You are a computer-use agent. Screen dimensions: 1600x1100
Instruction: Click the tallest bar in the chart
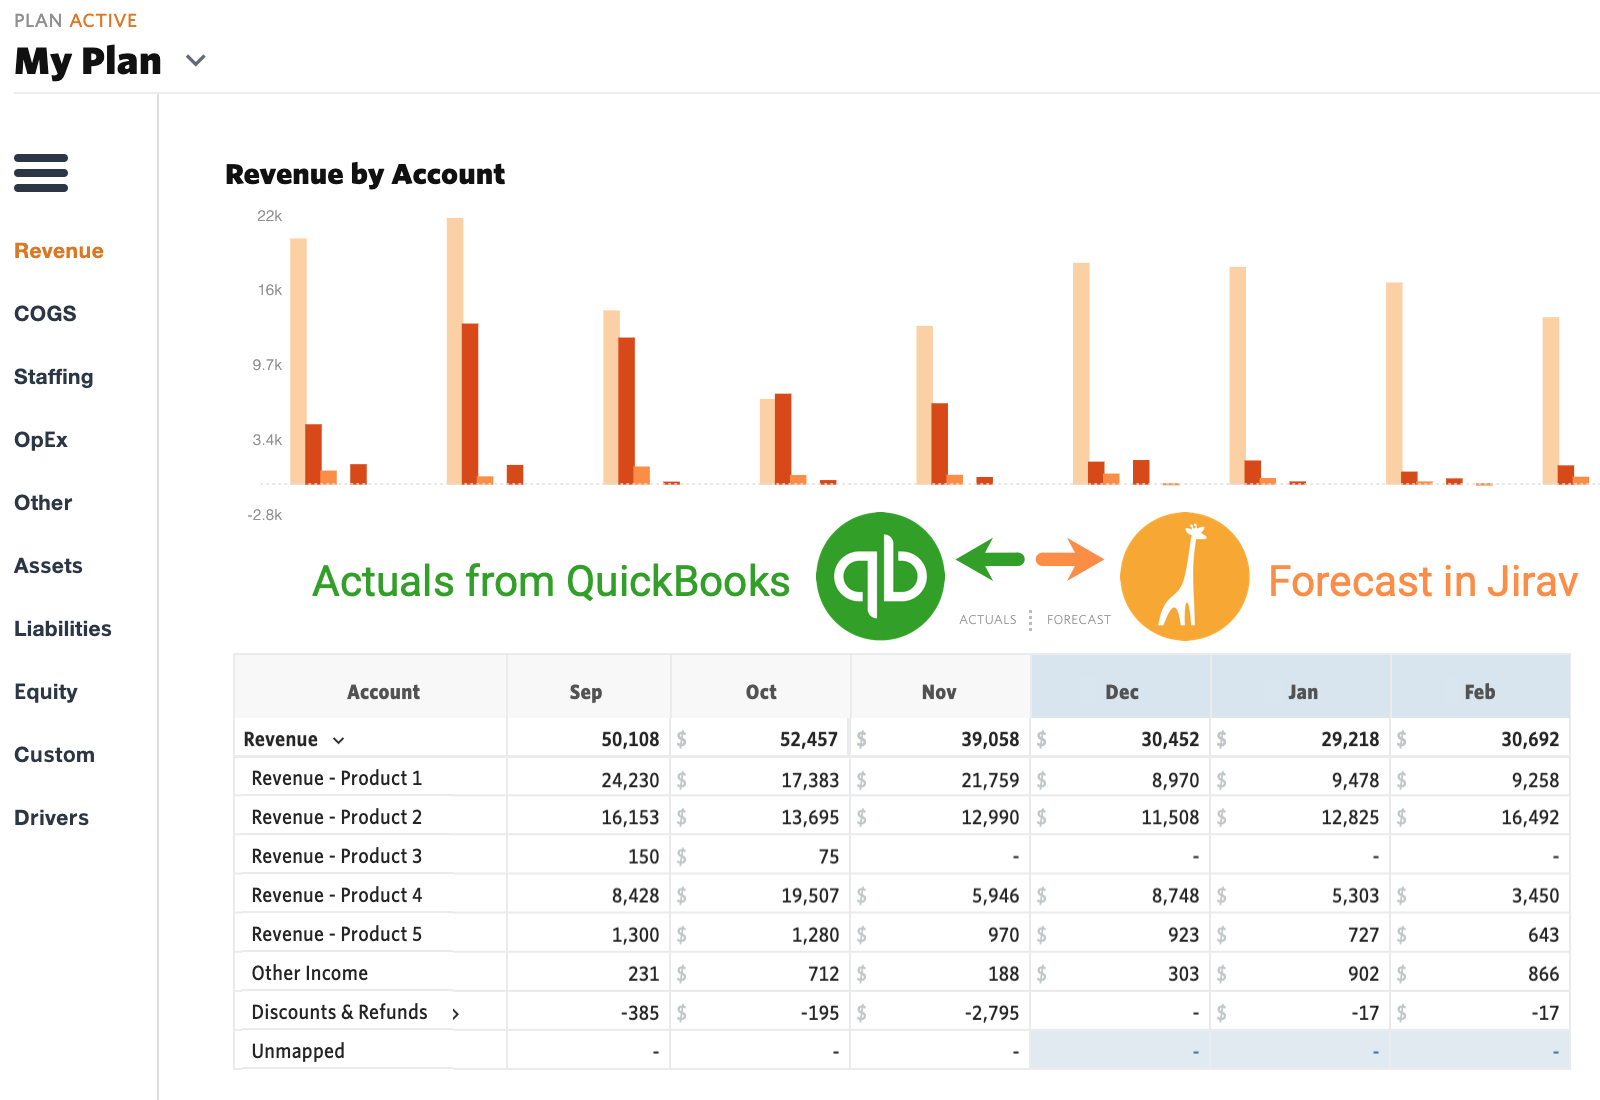455,350
